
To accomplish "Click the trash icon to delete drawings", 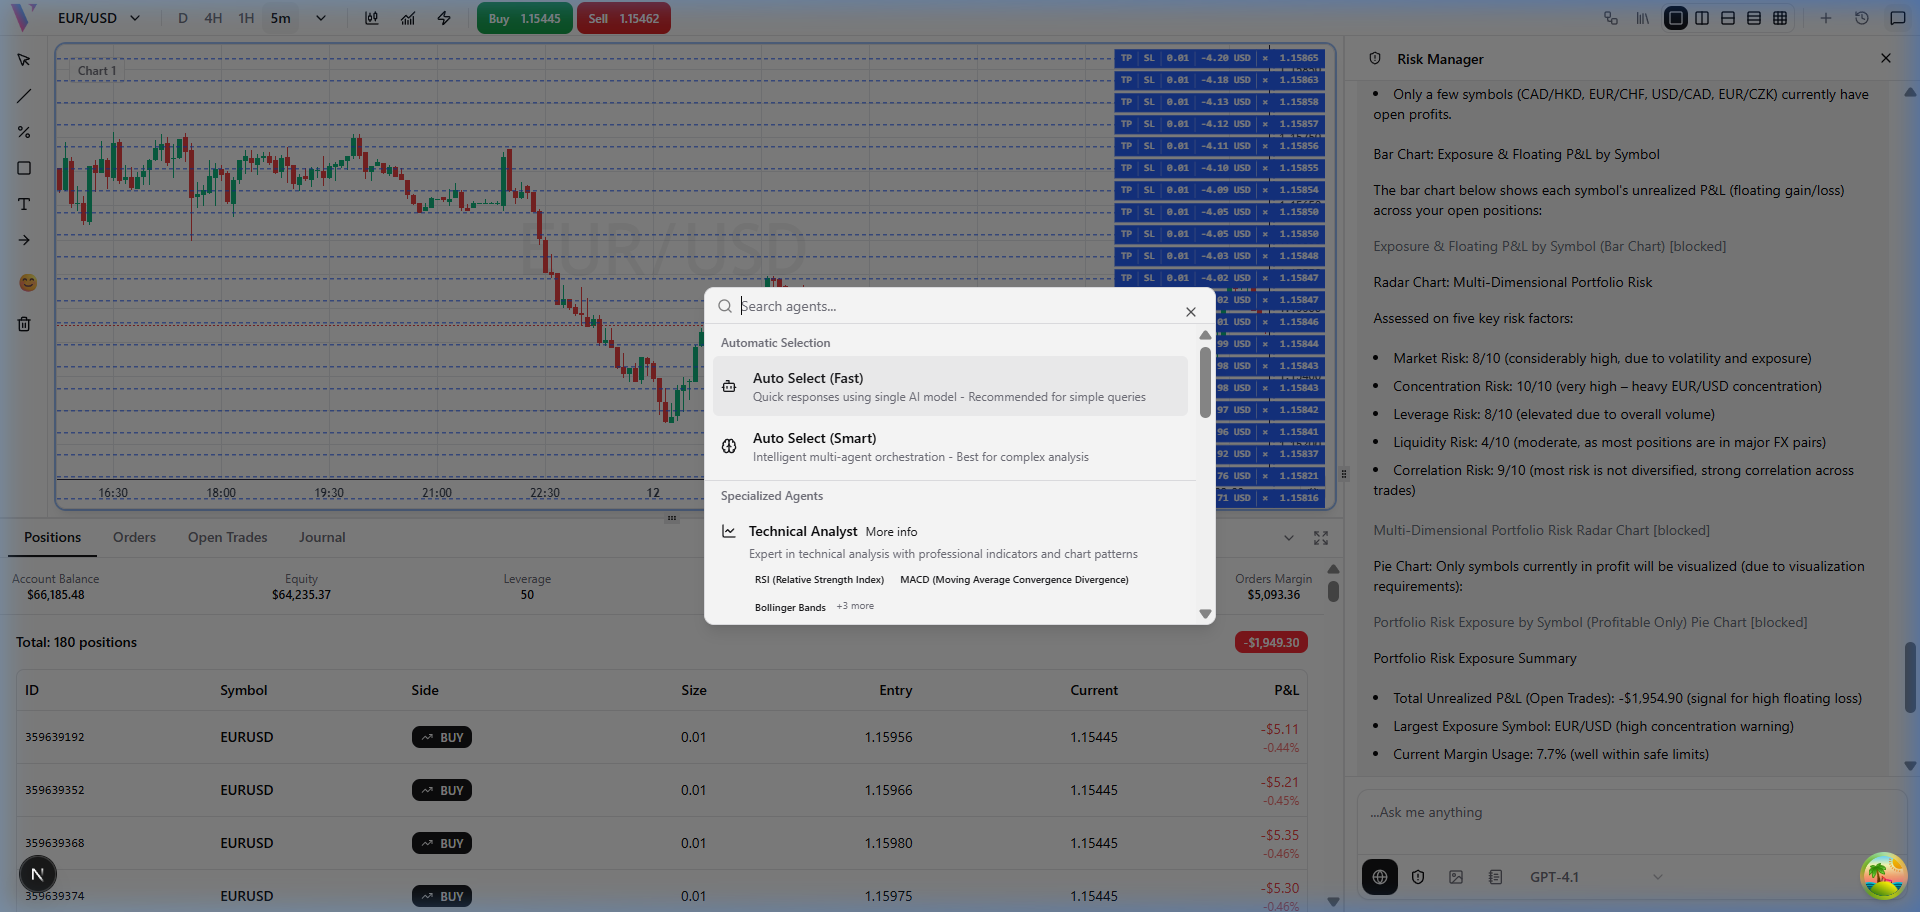I will pyautogui.click(x=24, y=324).
